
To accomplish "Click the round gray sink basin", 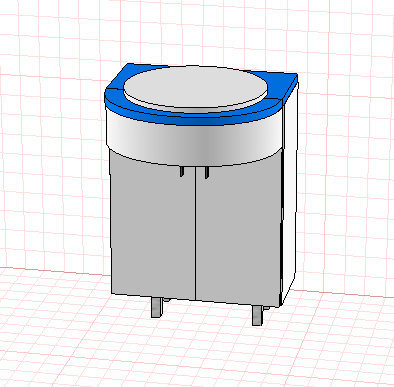I will tap(196, 88).
